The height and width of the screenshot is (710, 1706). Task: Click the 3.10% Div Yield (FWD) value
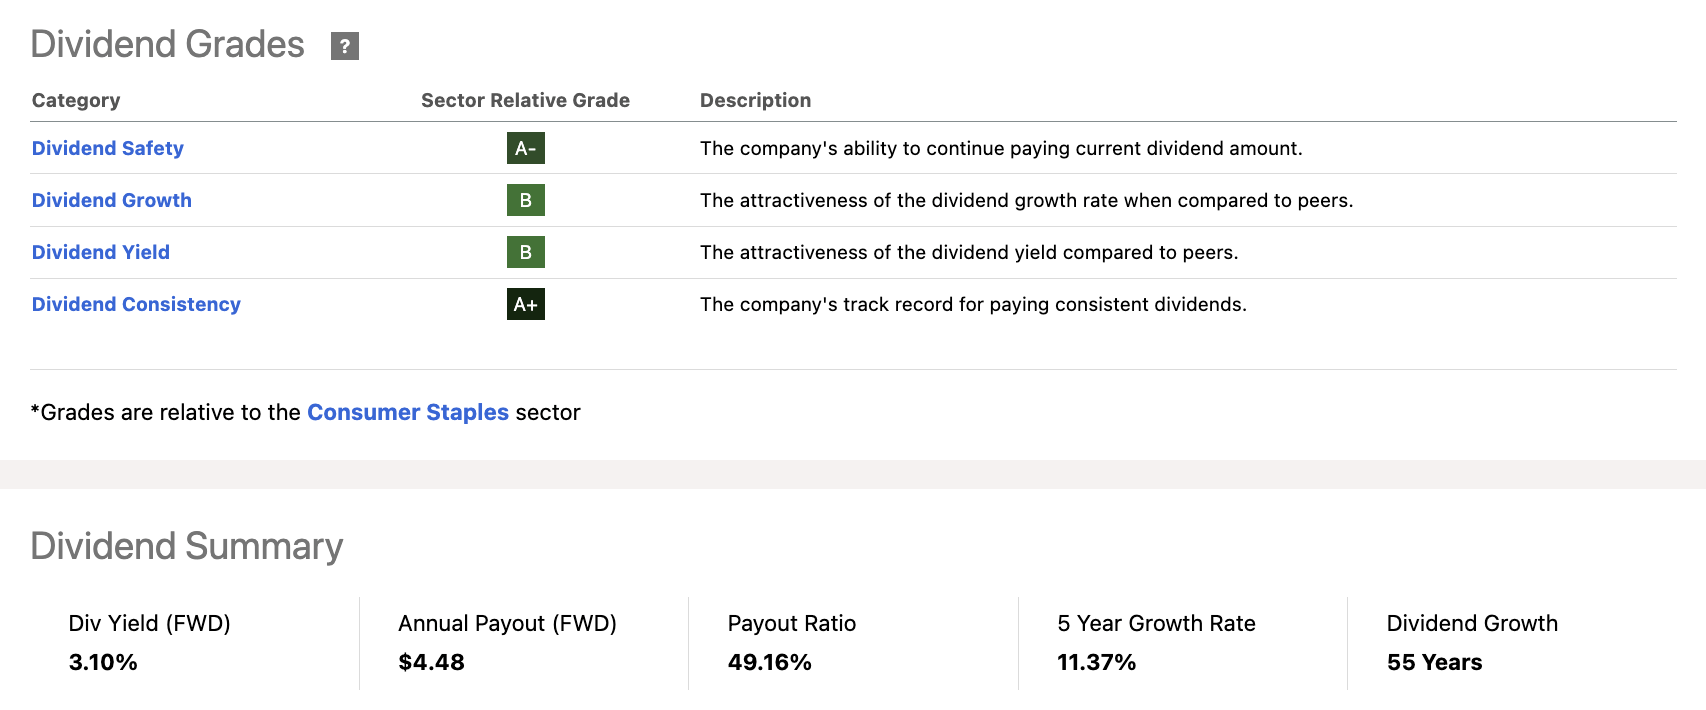tap(103, 662)
